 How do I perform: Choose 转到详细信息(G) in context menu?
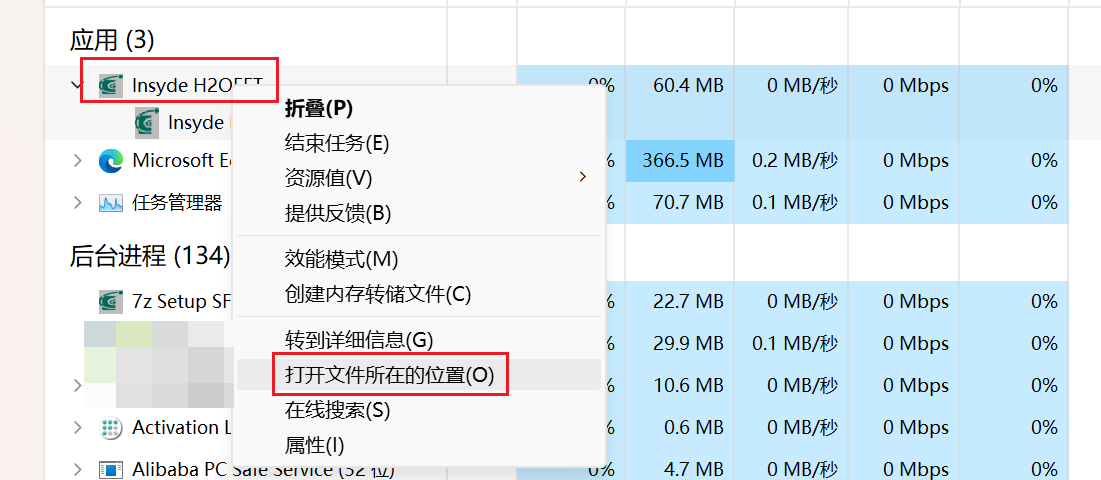(x=419, y=340)
